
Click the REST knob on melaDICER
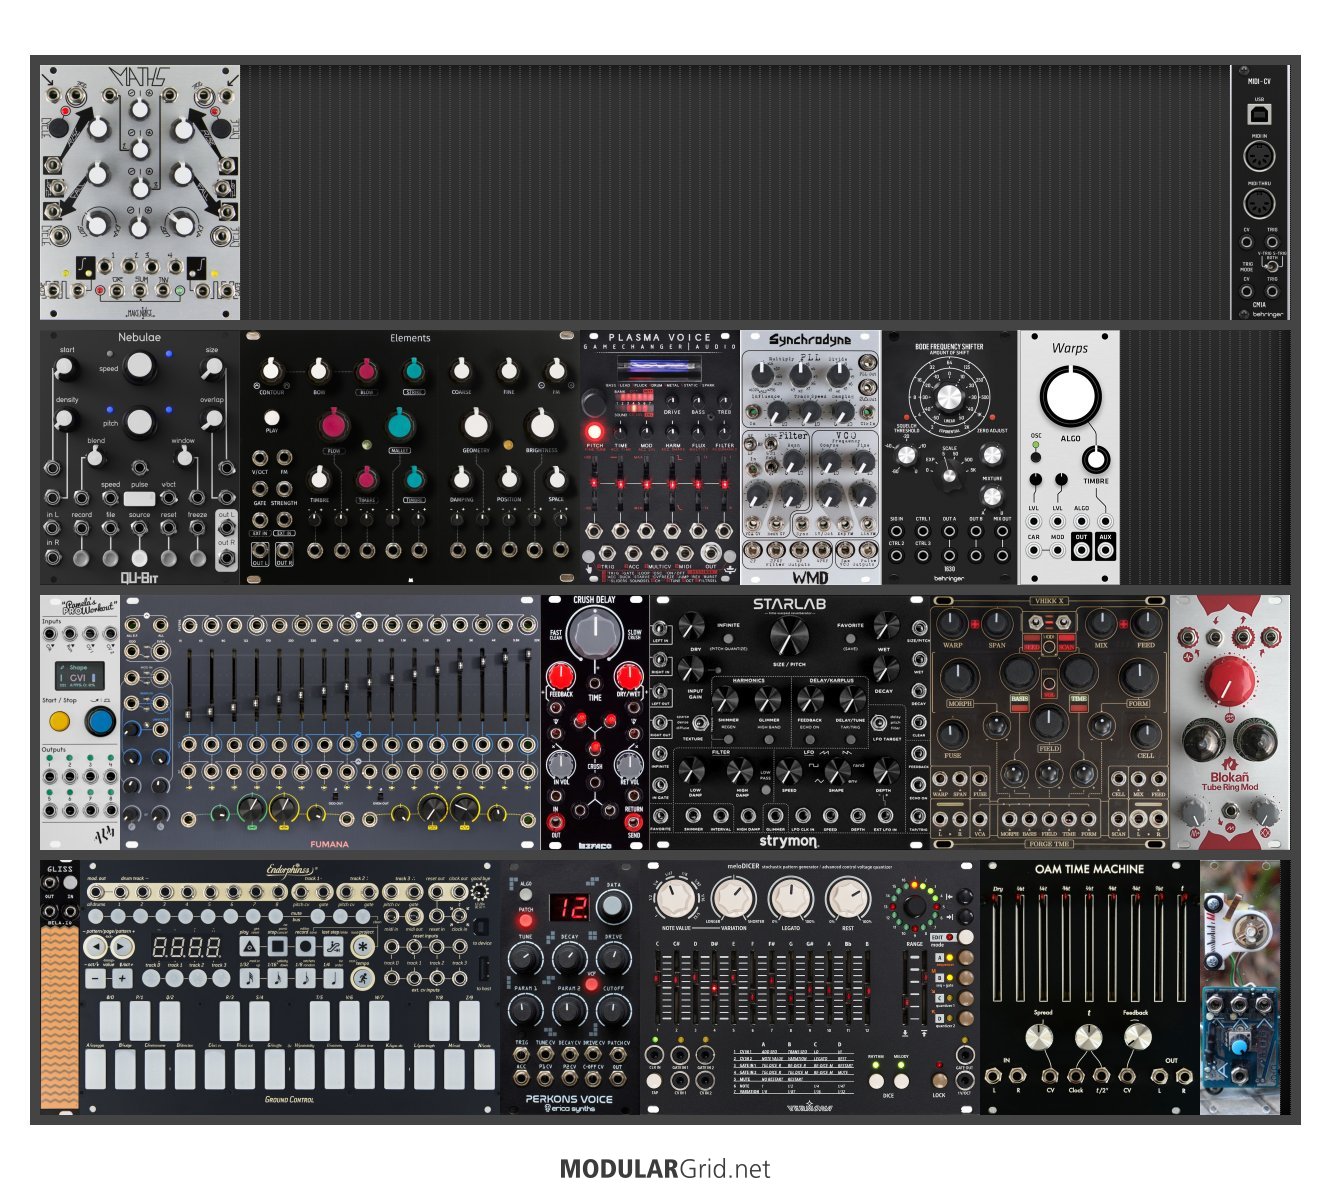tap(848, 898)
